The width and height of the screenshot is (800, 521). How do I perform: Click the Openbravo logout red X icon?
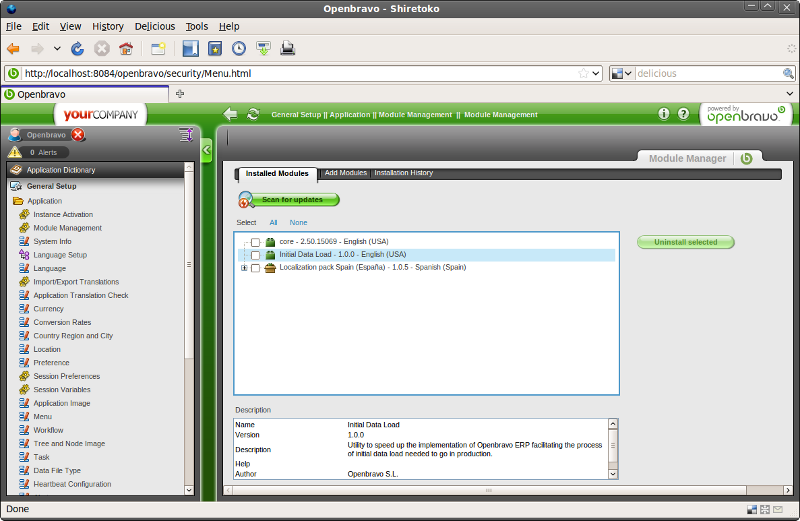tap(78, 135)
